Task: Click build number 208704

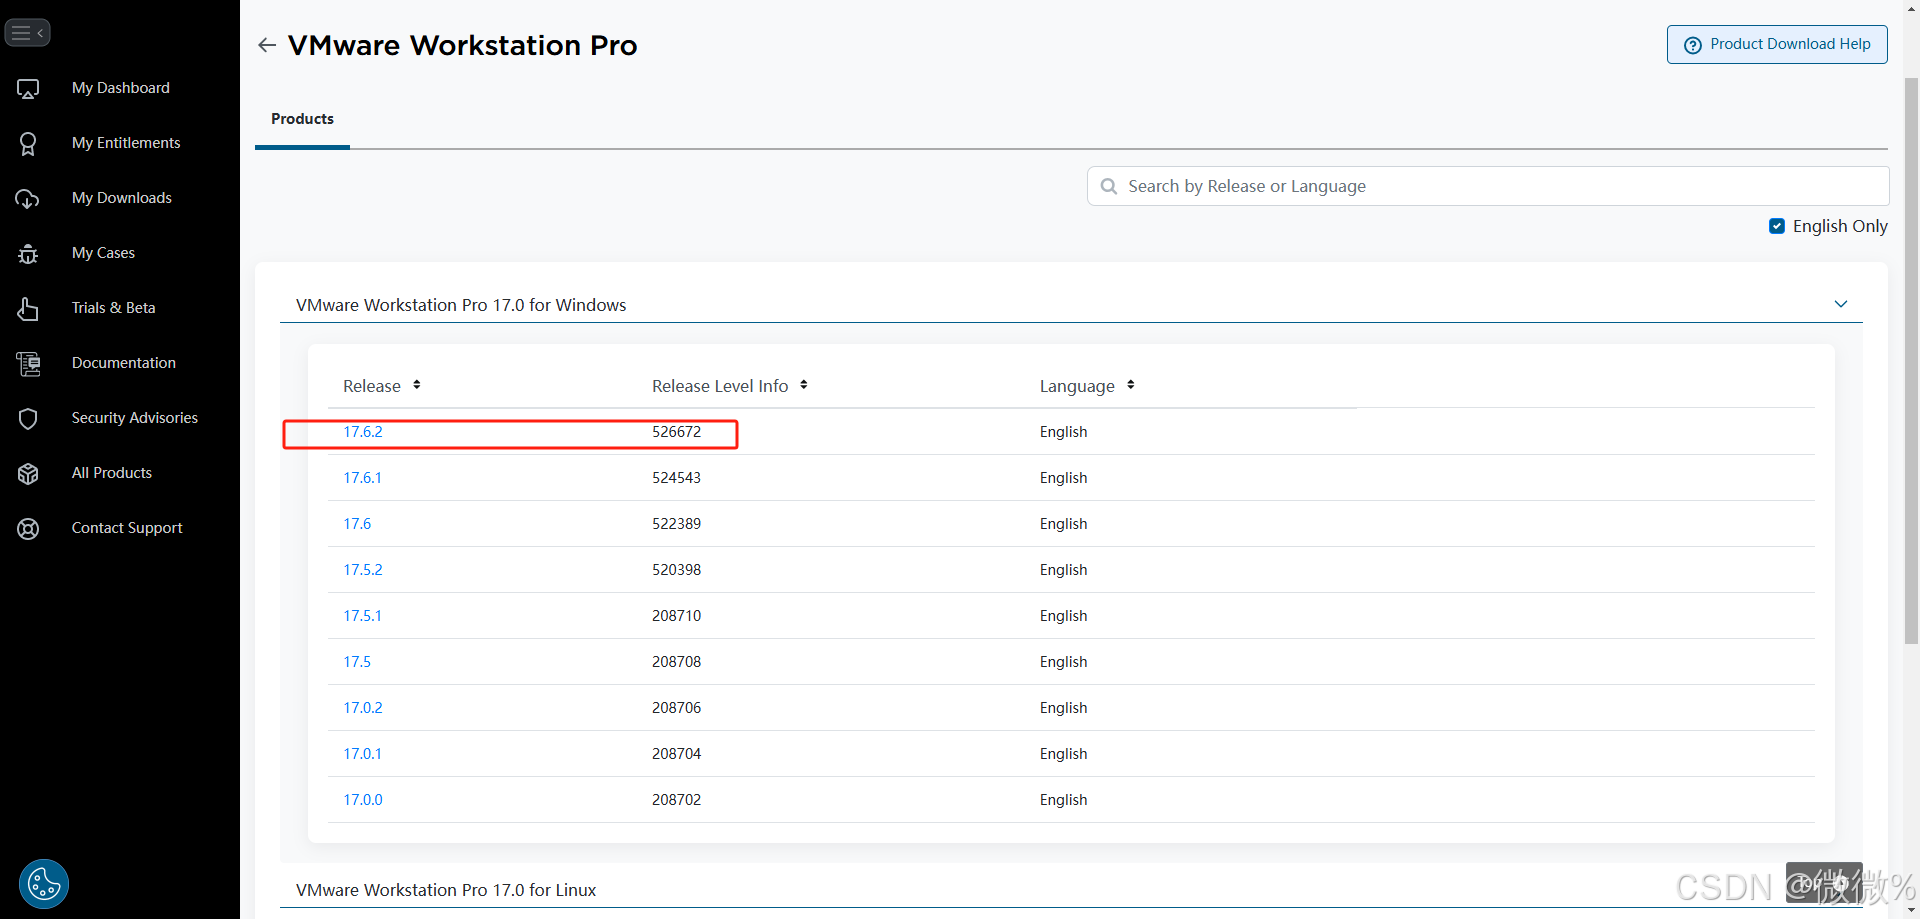Action: (676, 754)
